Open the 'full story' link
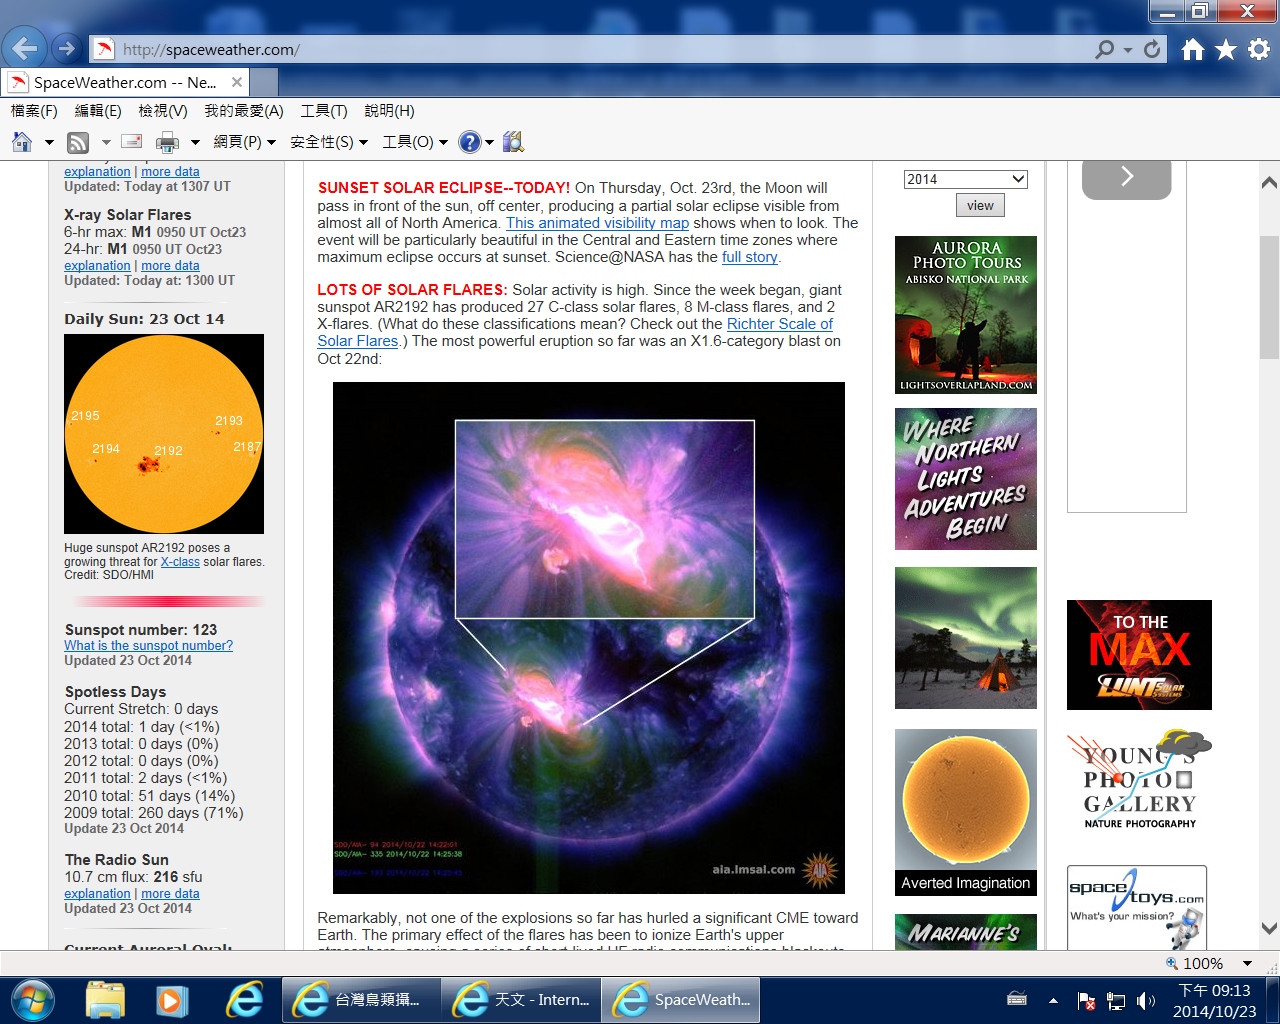Viewport: 1280px width, 1024px height. pyautogui.click(x=749, y=257)
